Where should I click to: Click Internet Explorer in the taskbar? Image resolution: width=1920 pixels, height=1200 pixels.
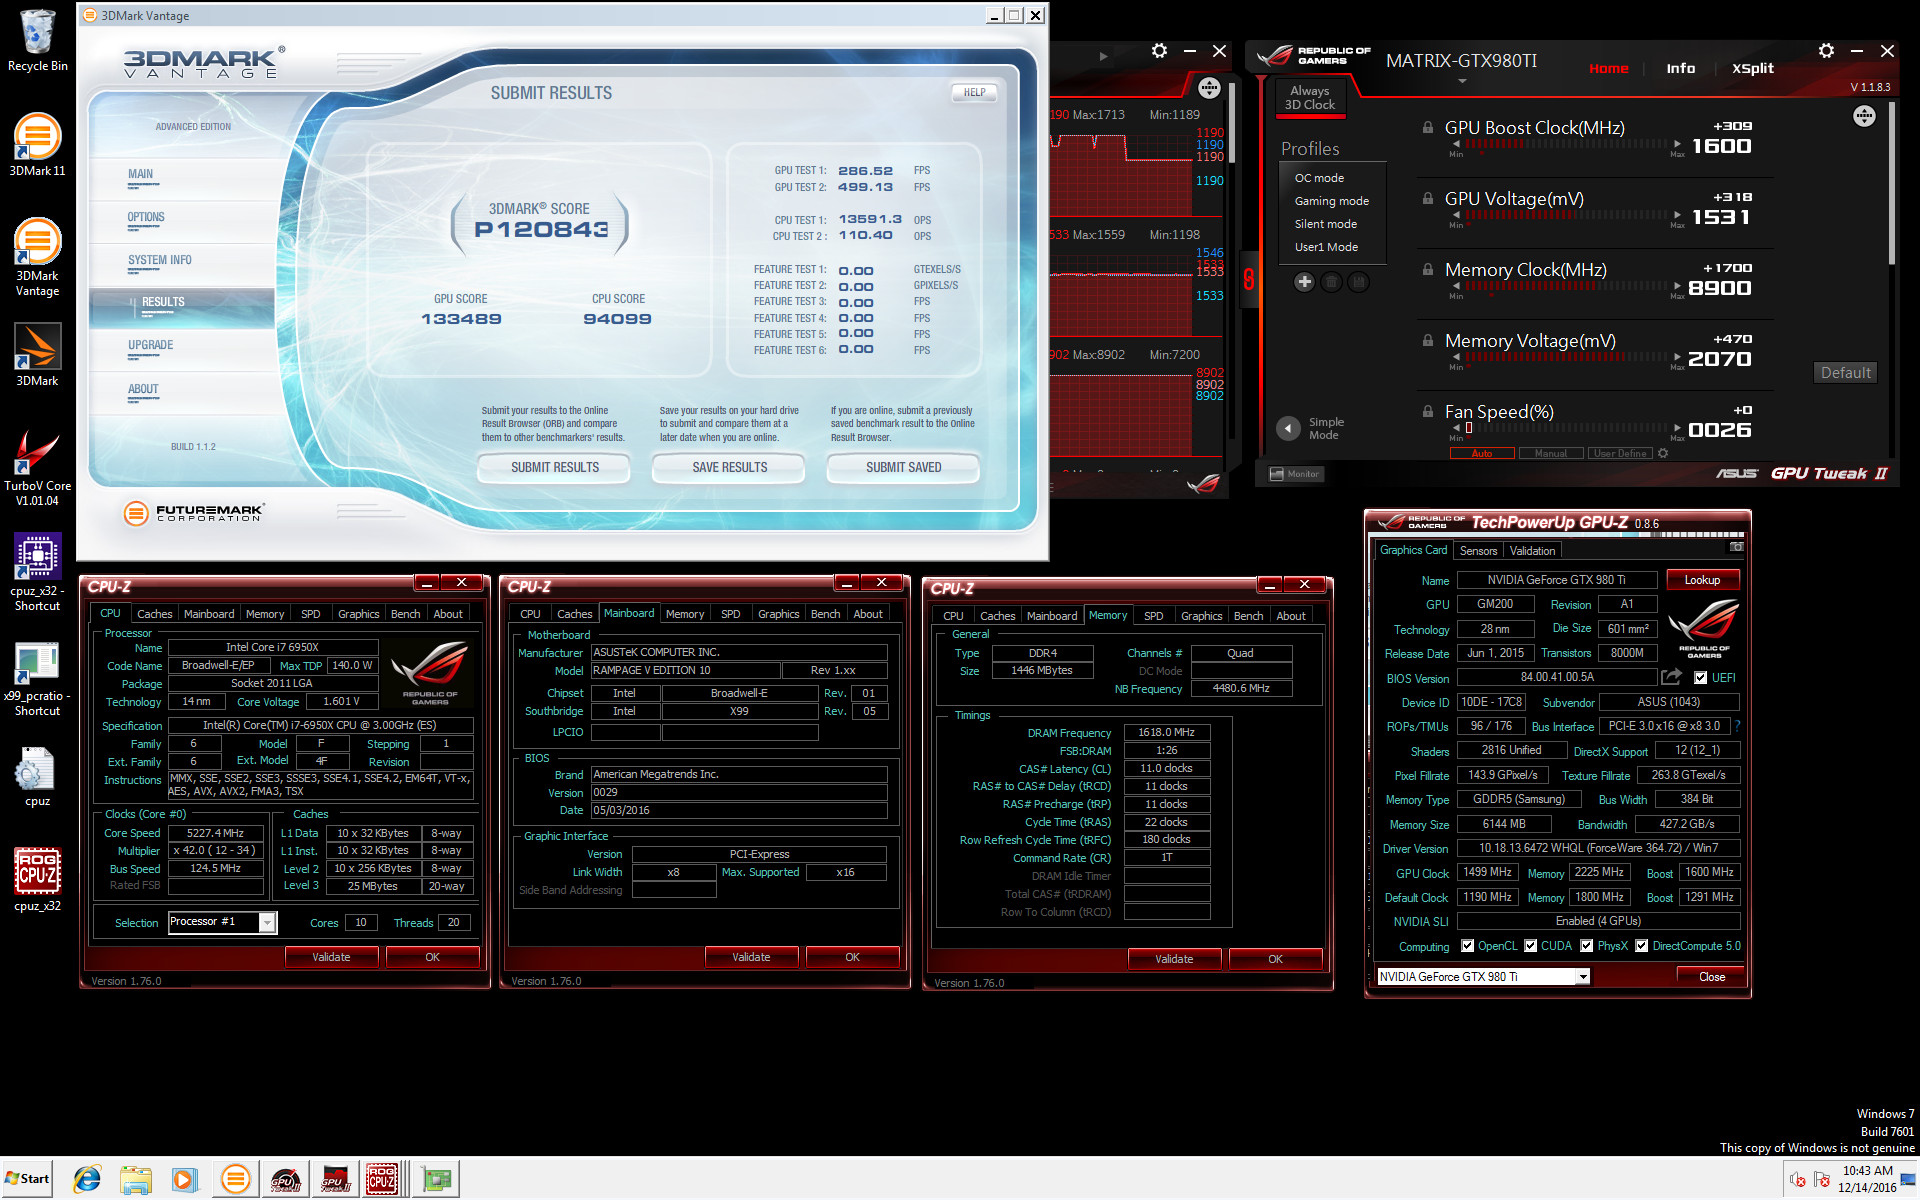click(87, 1179)
